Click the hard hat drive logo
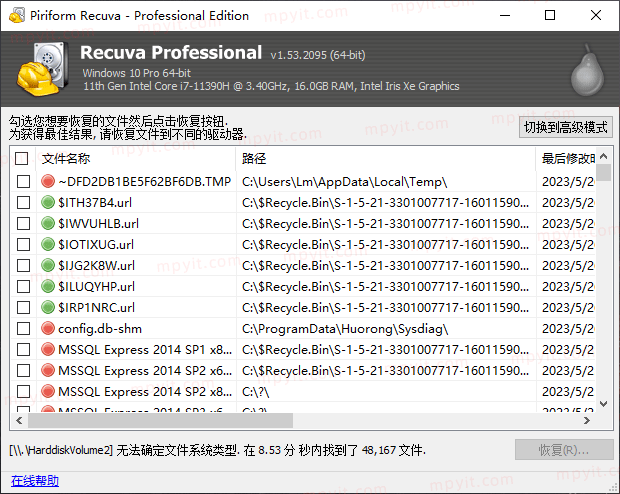 tap(42, 69)
